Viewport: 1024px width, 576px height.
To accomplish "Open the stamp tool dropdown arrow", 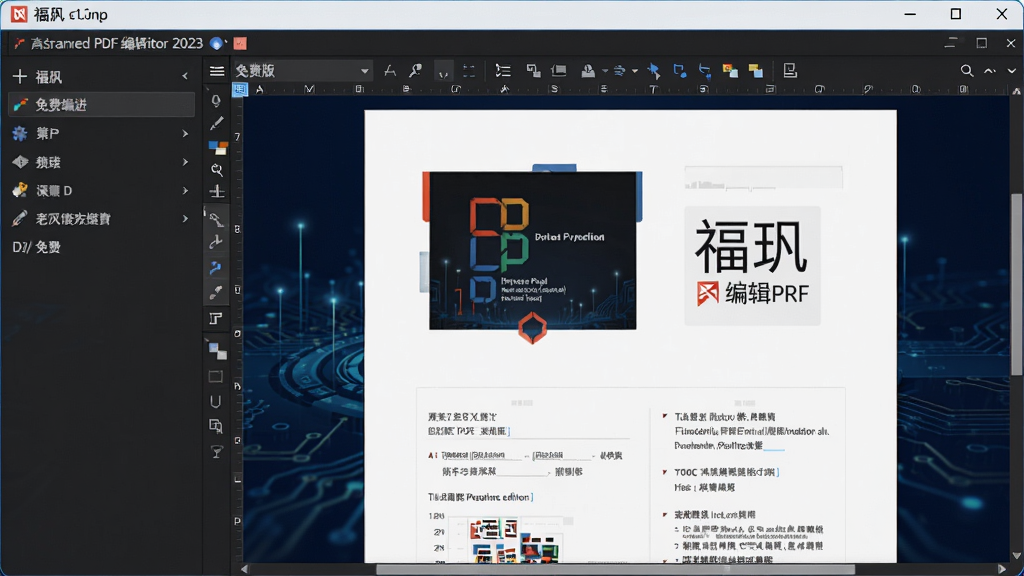I will (x=605, y=71).
